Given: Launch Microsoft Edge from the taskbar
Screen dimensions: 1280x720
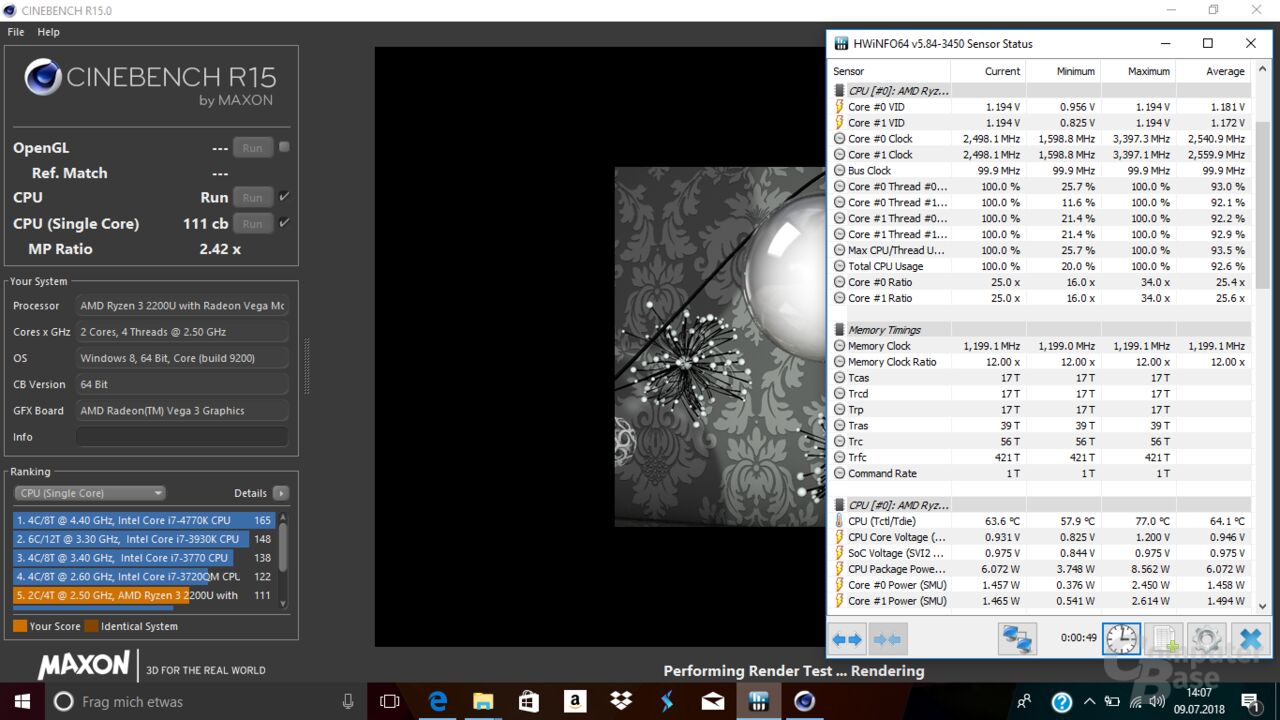Looking at the screenshot, I should coord(438,701).
